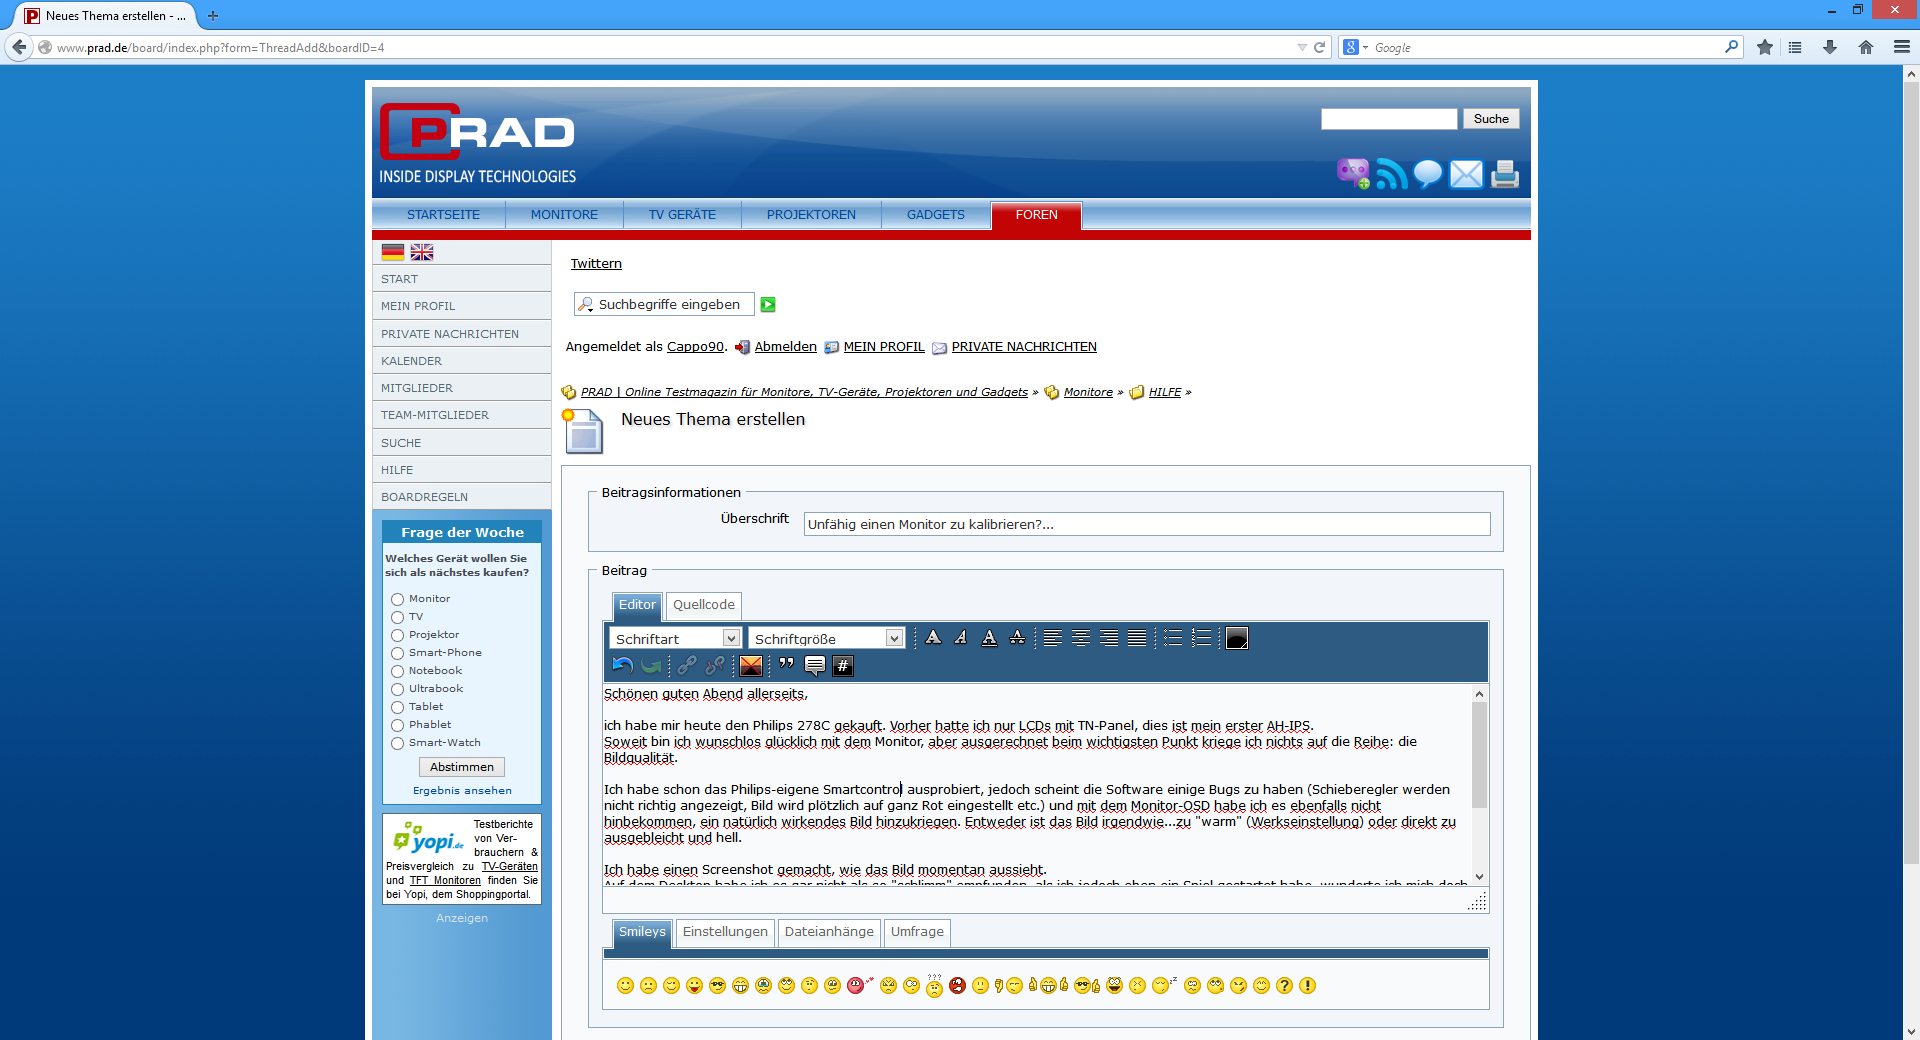Insert image using the picture icon

(x=751, y=666)
